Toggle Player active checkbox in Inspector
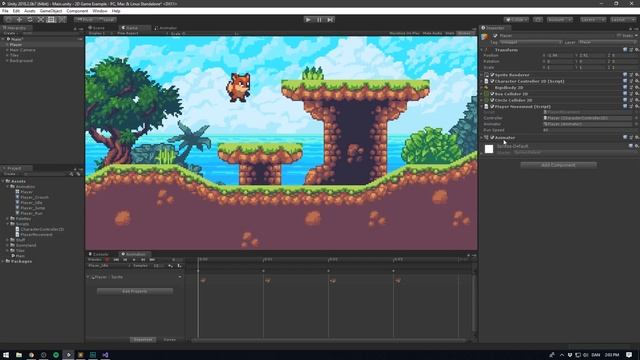The height and width of the screenshot is (360, 640). click(x=495, y=36)
